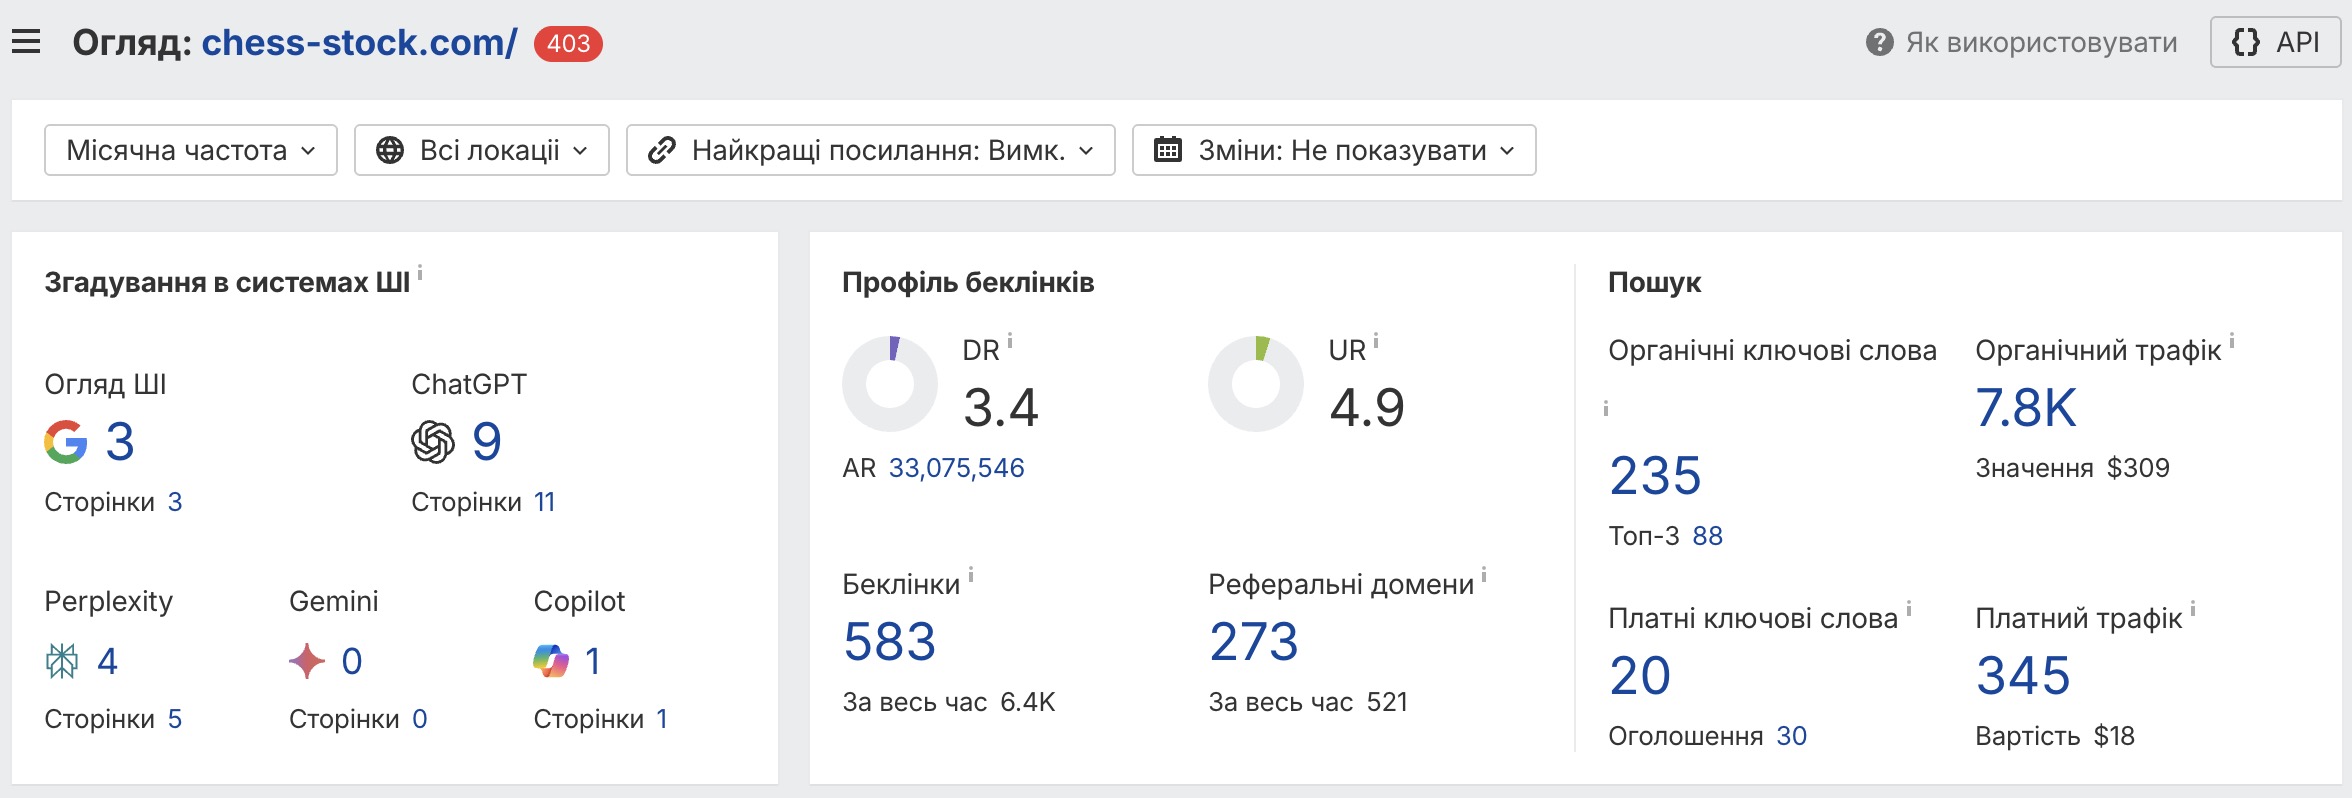Expand the Місячна частота dropdown

coord(191,150)
